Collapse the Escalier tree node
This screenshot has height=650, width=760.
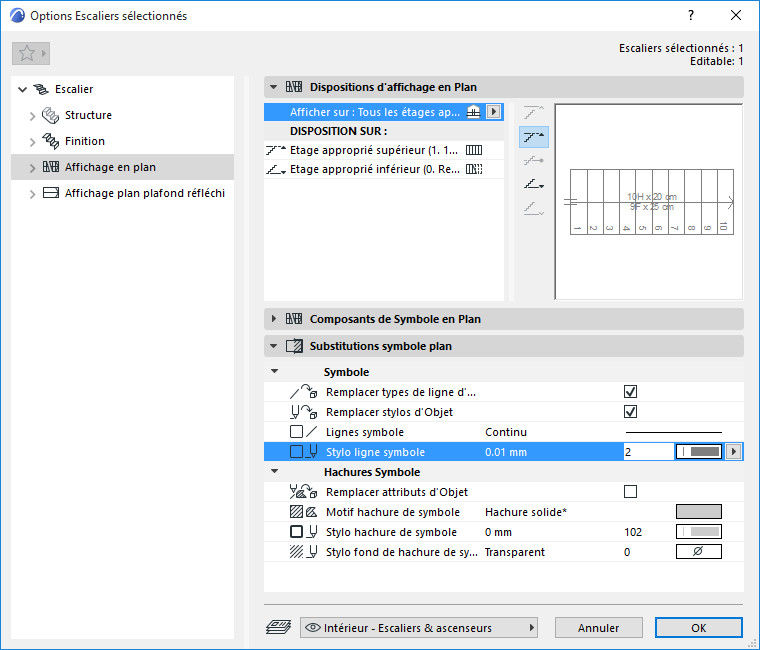pyautogui.click(x=22, y=89)
